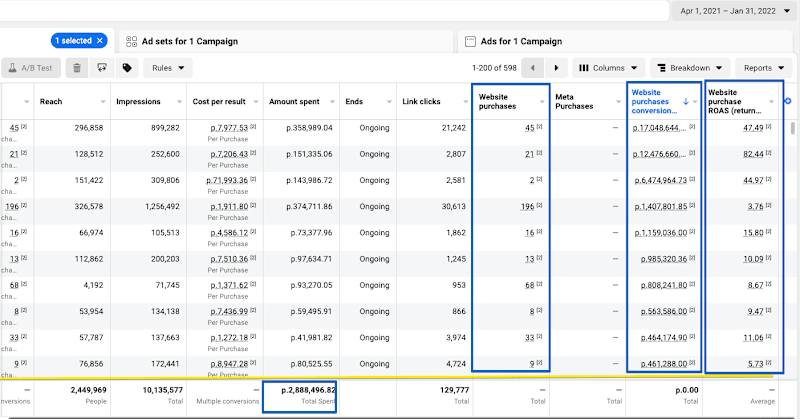
Task: Clear the 1 selected filter chip
Action: click(100, 41)
